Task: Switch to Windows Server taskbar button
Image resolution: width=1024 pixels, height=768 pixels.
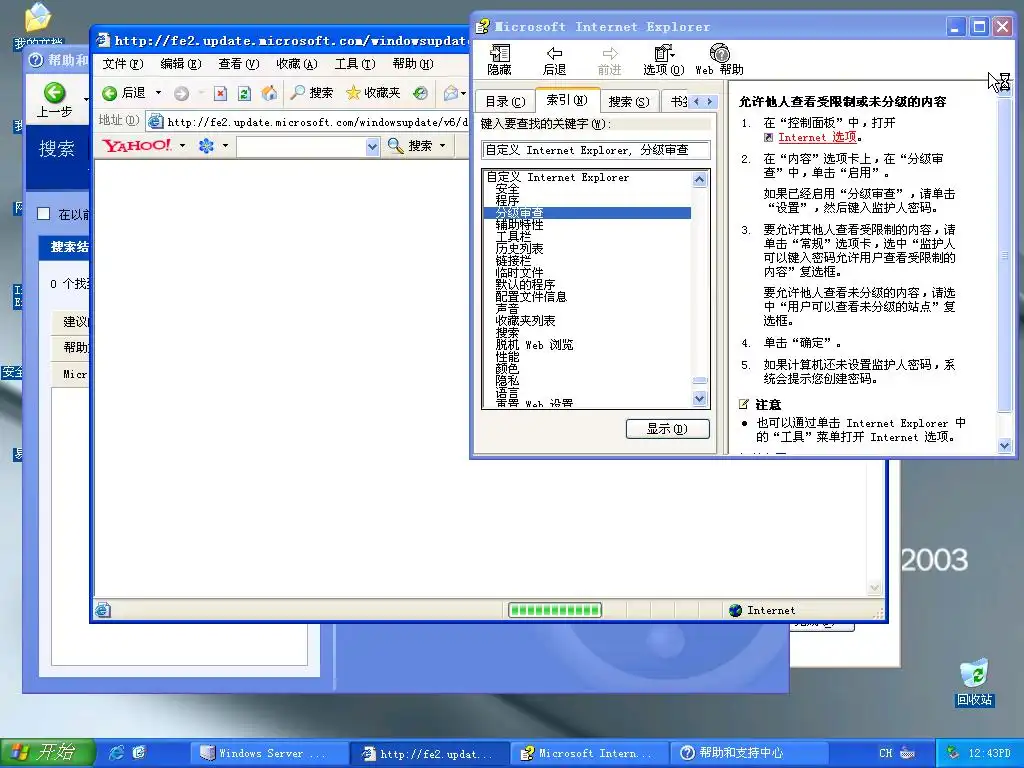Action: (x=272, y=753)
